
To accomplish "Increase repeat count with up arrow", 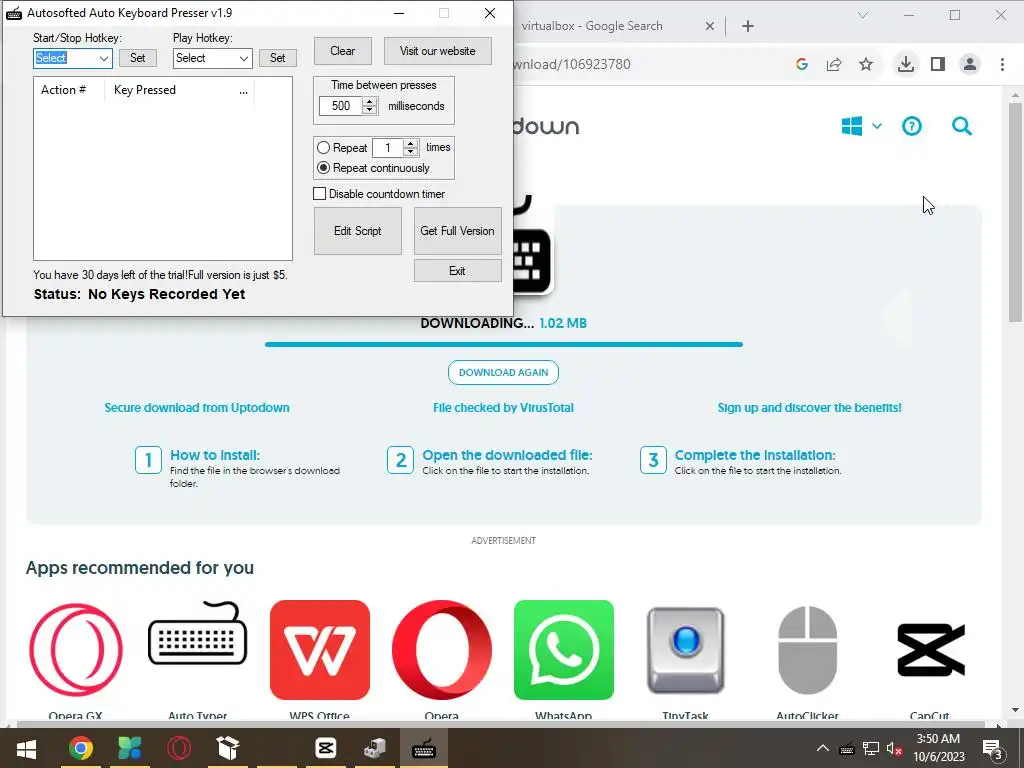I will (411, 144).
